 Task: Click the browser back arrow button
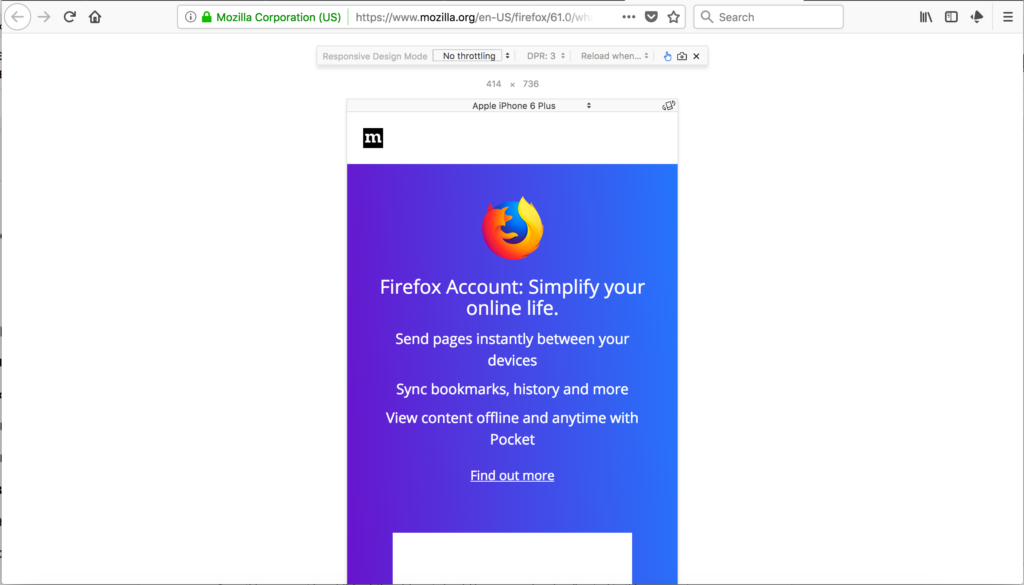[18, 17]
